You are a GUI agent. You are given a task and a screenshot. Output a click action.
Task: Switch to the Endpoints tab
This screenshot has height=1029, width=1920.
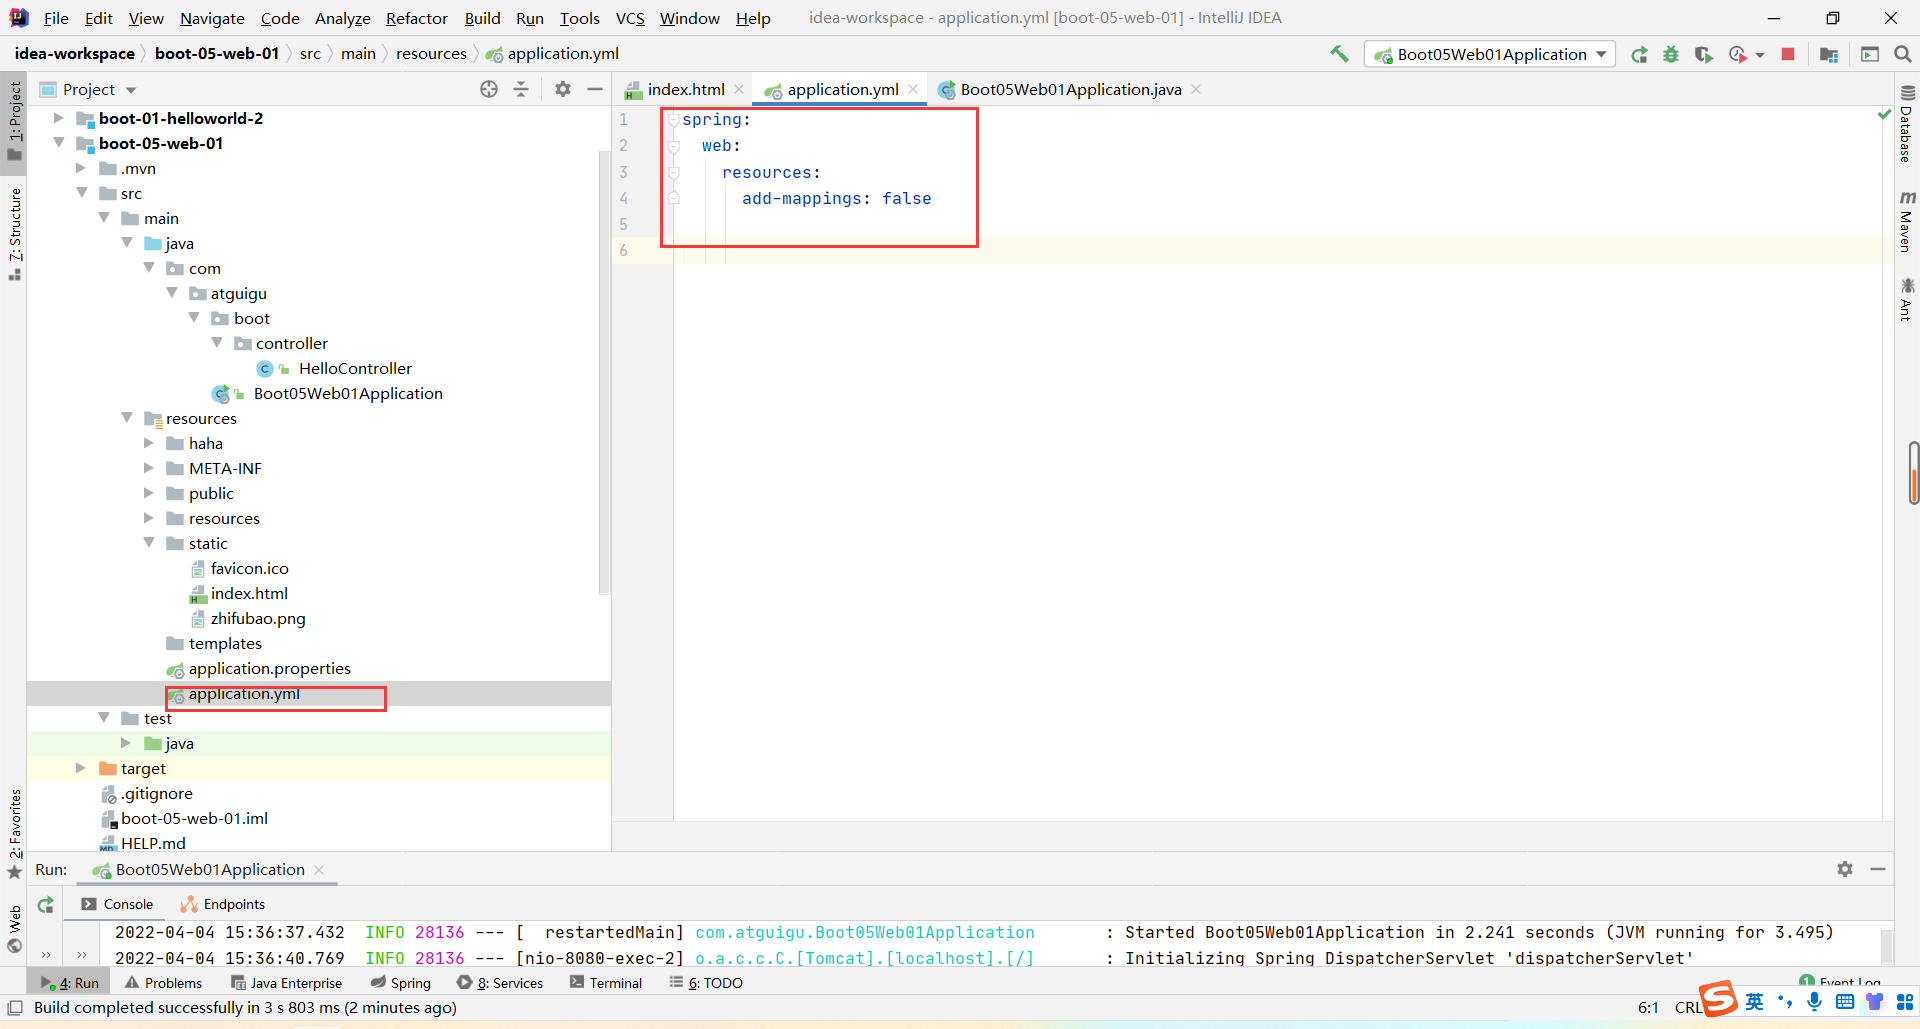pos(223,904)
